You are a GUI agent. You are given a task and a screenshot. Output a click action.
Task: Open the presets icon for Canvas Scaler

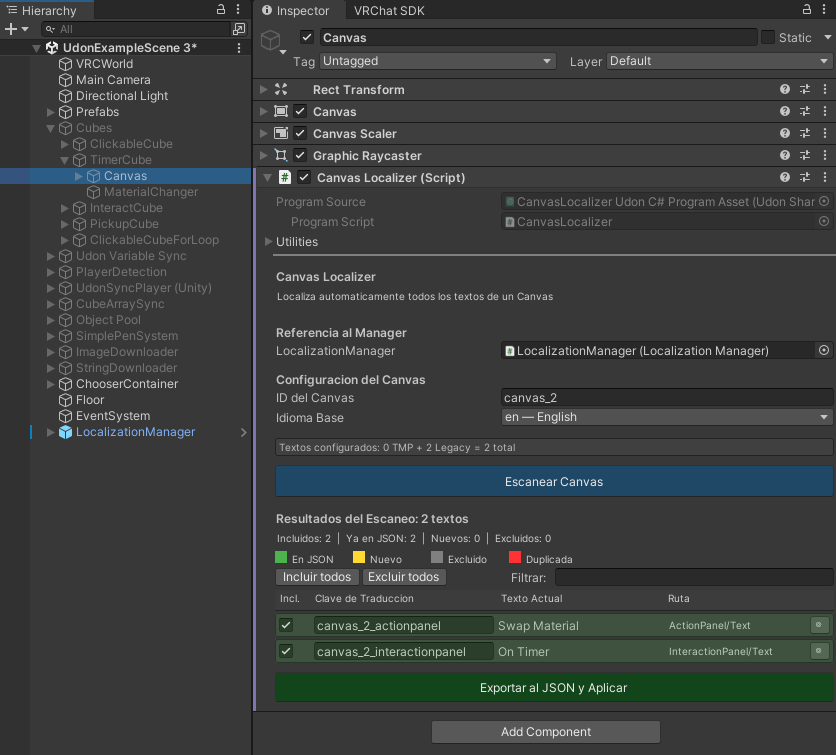pyautogui.click(x=806, y=133)
